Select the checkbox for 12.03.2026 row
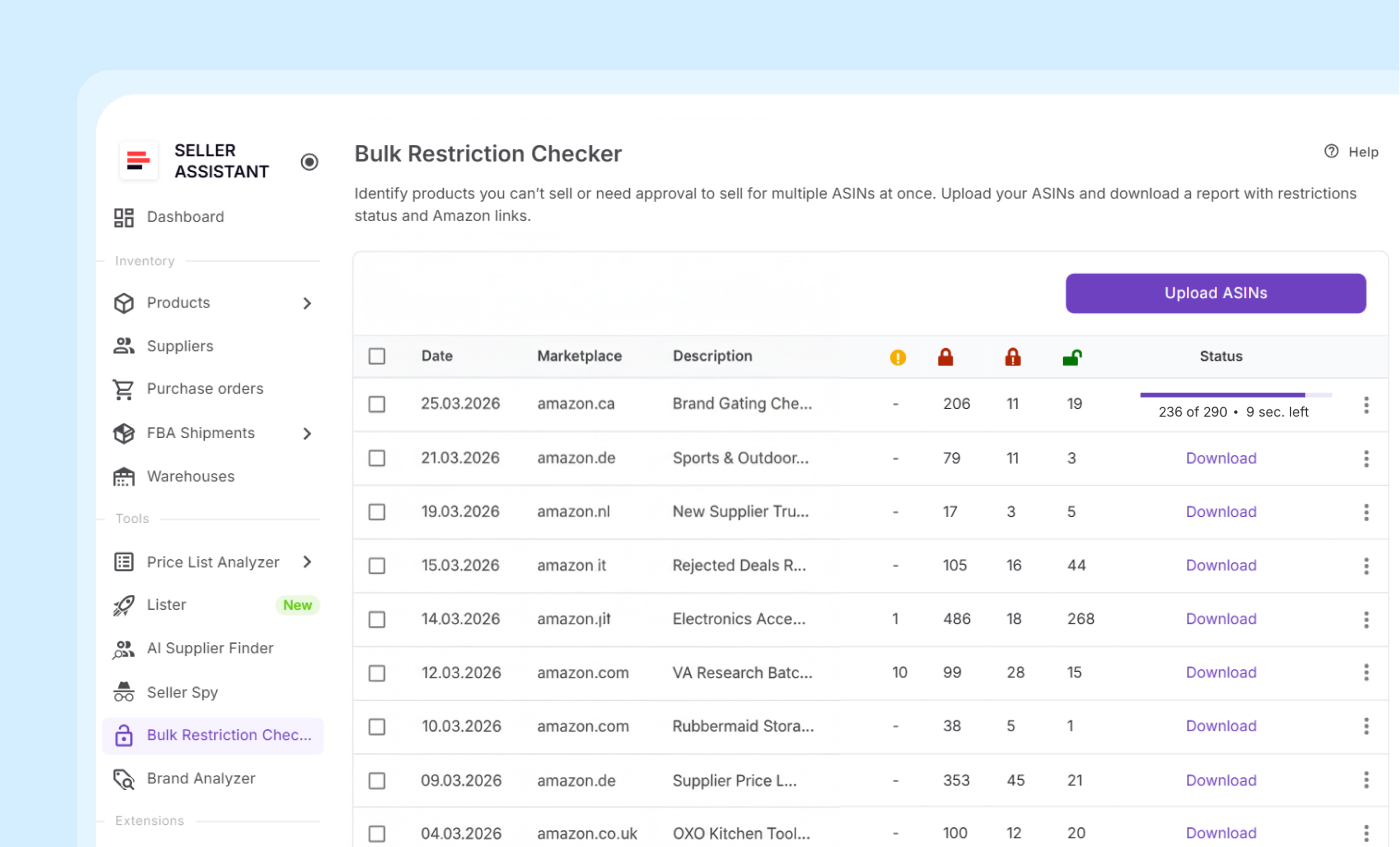The width and height of the screenshot is (1400, 847). (377, 673)
